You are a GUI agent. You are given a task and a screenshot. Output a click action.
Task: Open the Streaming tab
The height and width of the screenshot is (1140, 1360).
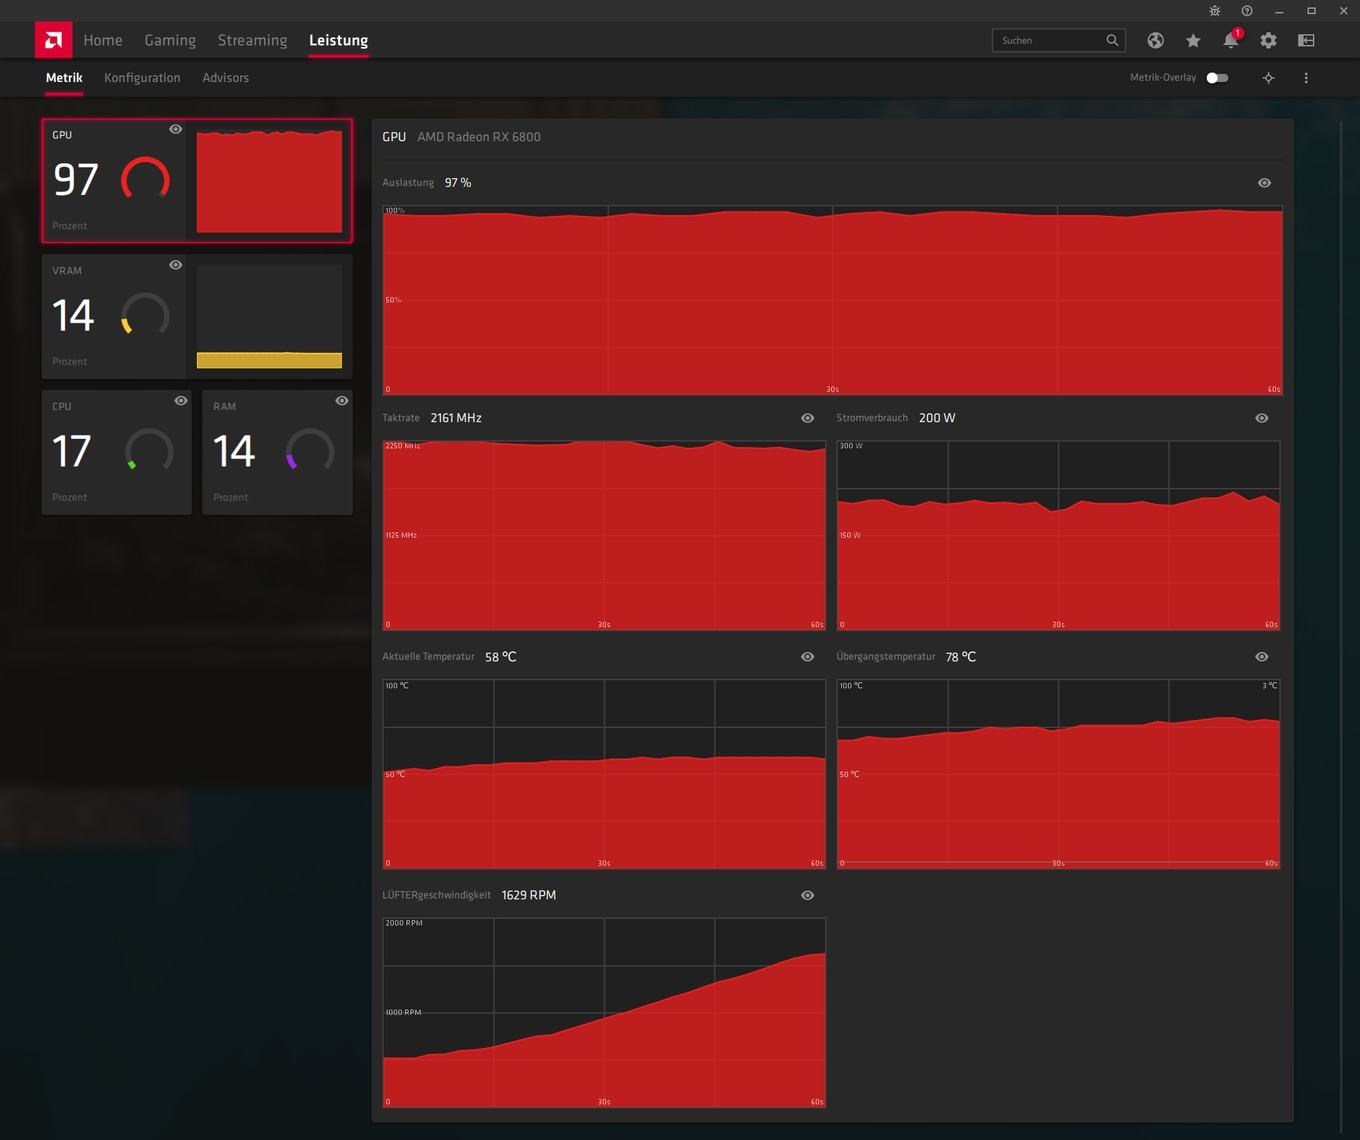click(x=252, y=40)
